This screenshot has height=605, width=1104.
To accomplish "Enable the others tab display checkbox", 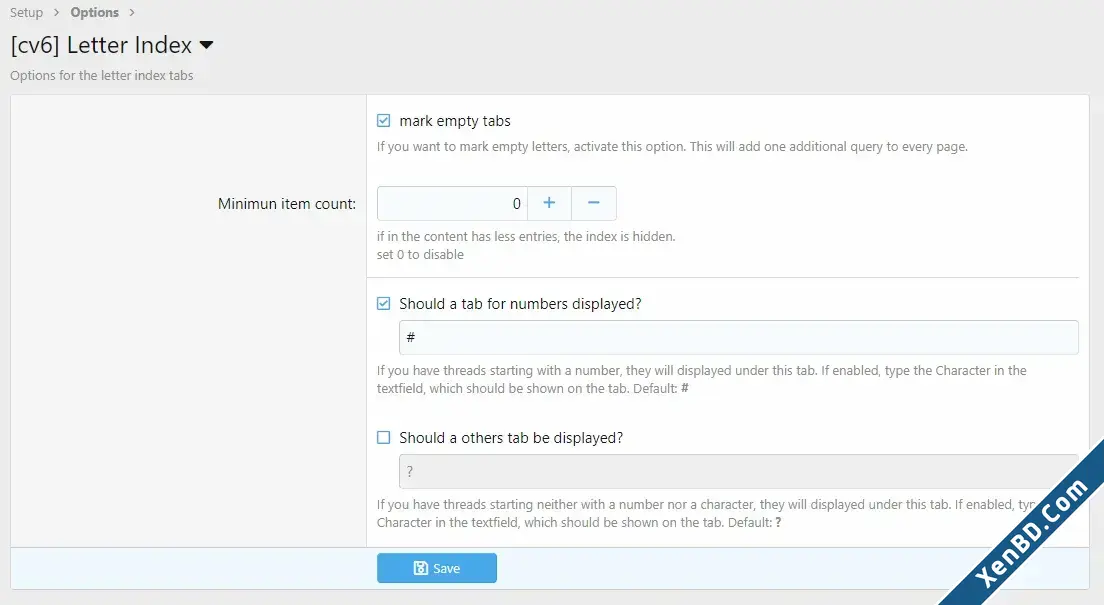I will coord(384,437).
